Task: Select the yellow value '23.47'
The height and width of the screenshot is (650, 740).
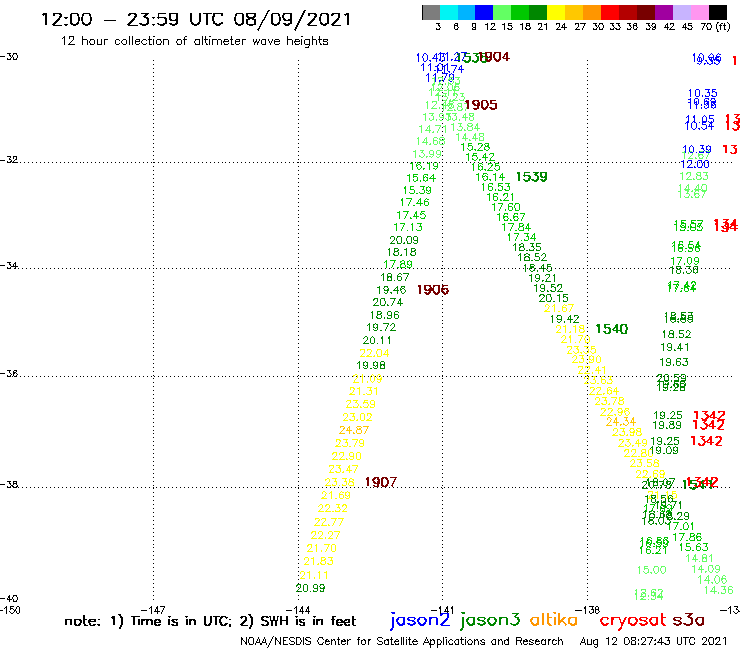Action: point(343,469)
